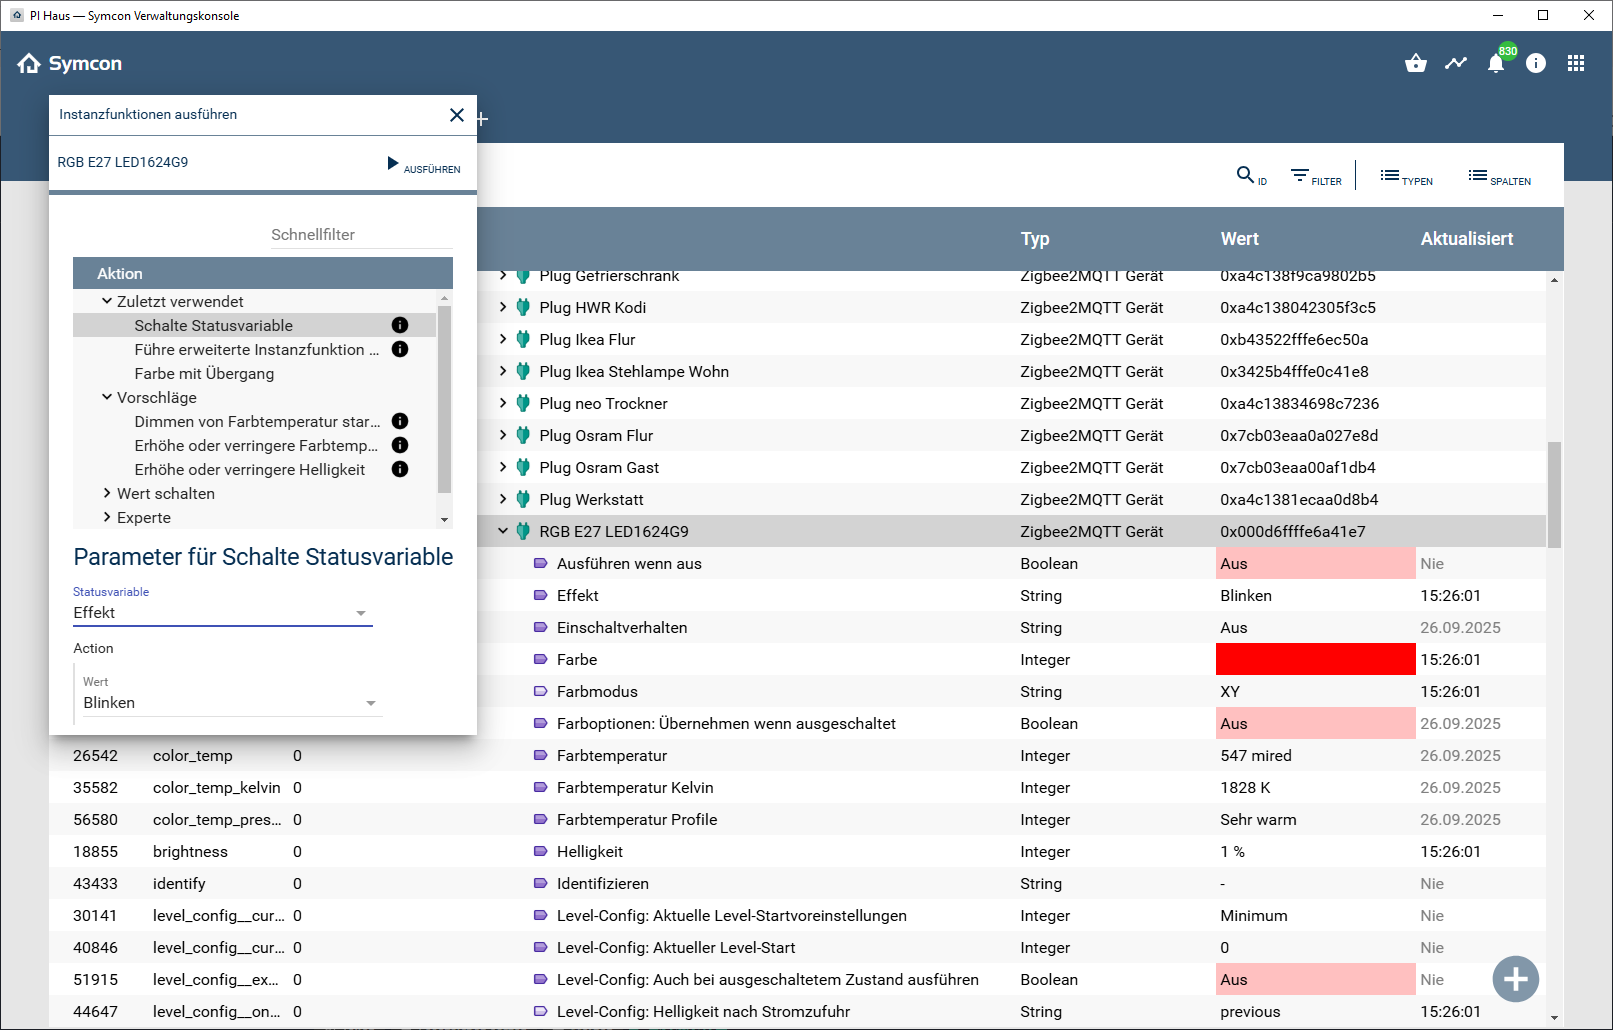Viewport: 1613px width, 1030px height.
Task: Expand the Plug Werkstatt device row
Action: pyautogui.click(x=503, y=499)
